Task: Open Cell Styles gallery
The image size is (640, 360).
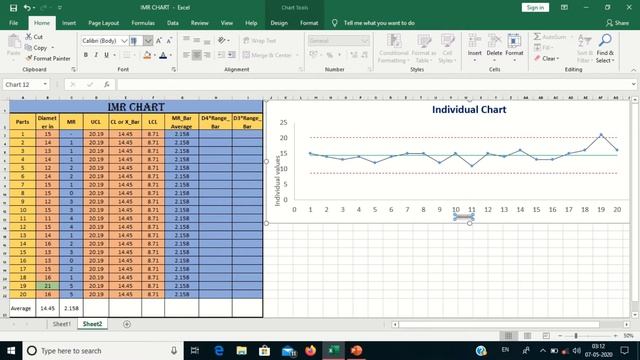Action: pos(447,49)
